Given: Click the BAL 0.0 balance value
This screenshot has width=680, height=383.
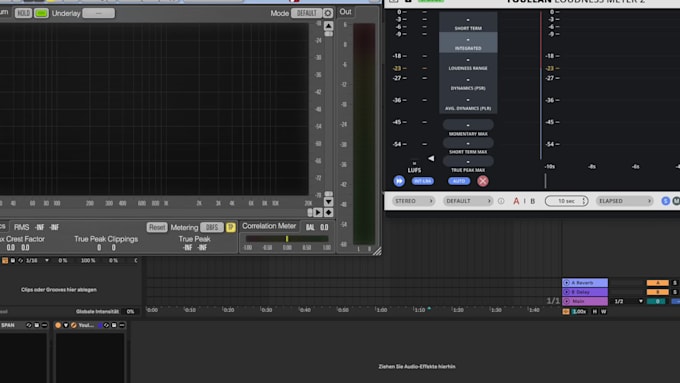Looking at the screenshot, I should point(317,227).
